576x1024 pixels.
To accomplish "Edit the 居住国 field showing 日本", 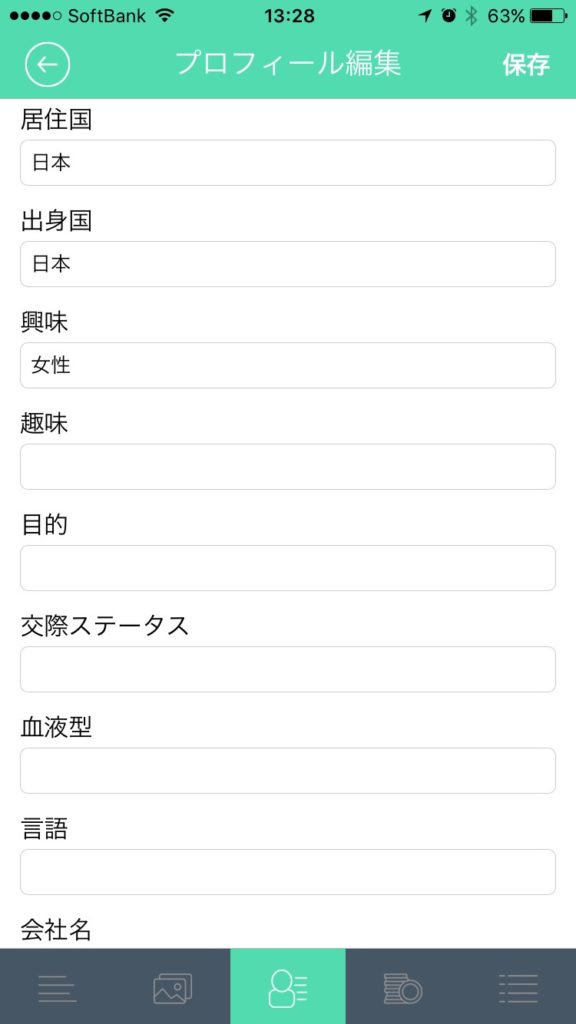I will (288, 163).
